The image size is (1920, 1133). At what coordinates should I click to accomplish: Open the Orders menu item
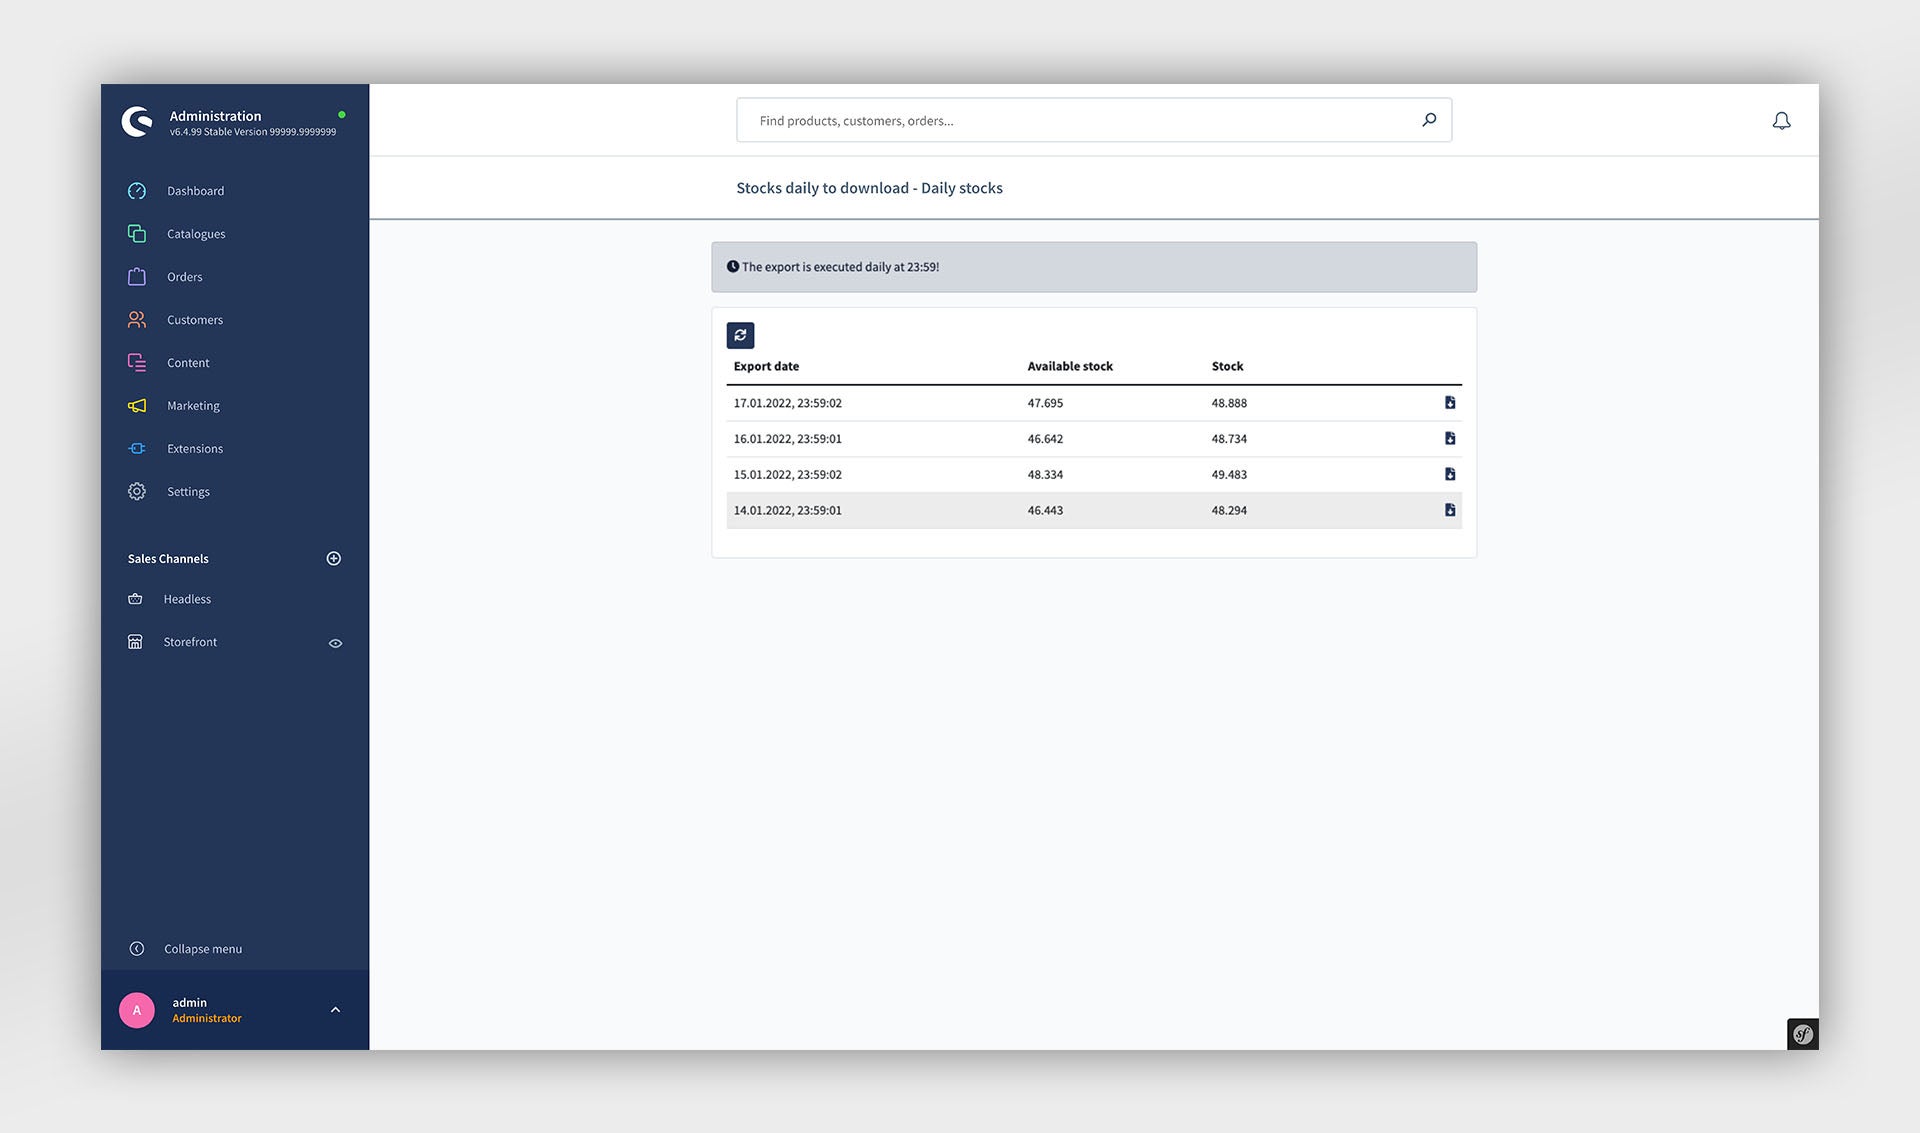[185, 277]
